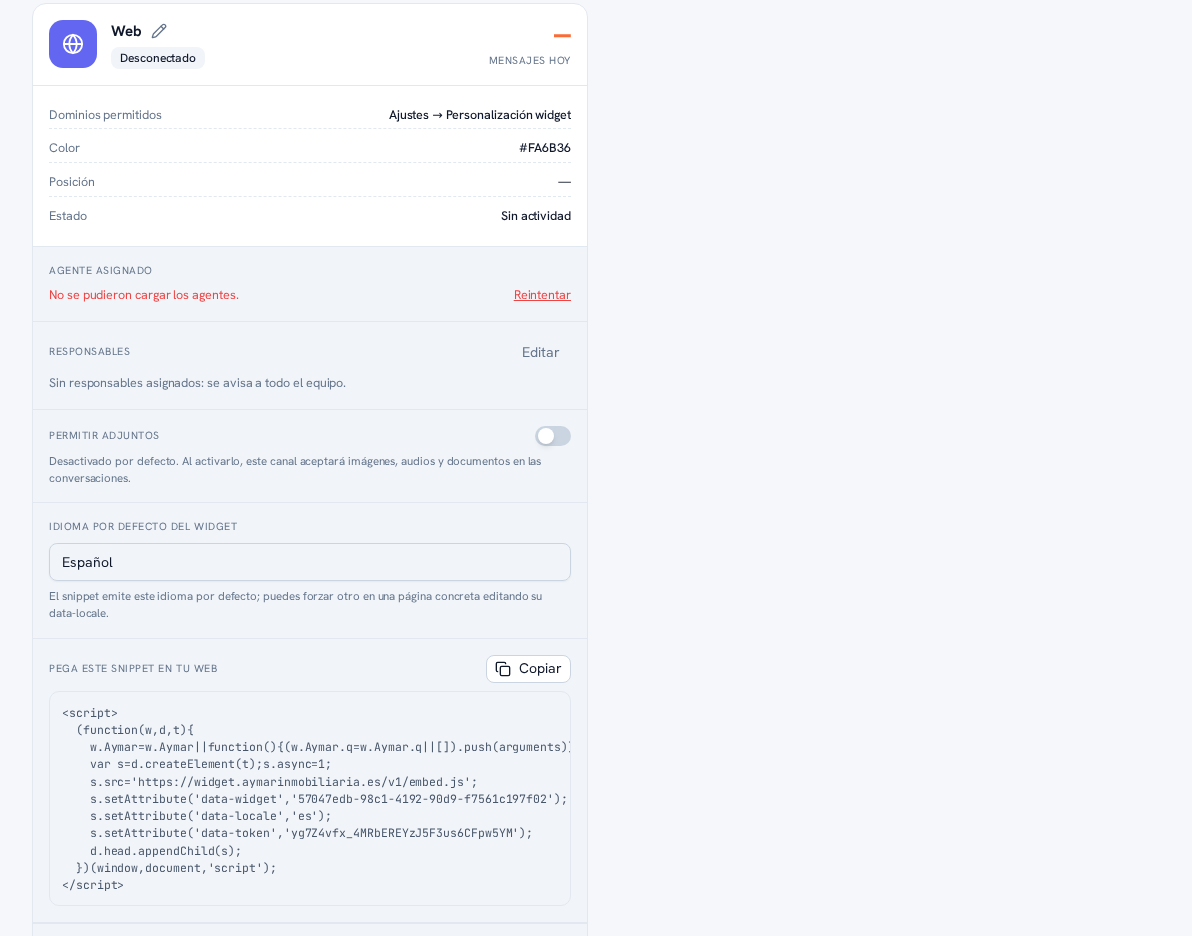Copy the snippet with the Copiar button
Viewport: 1192px width, 936px height.
coord(528,669)
